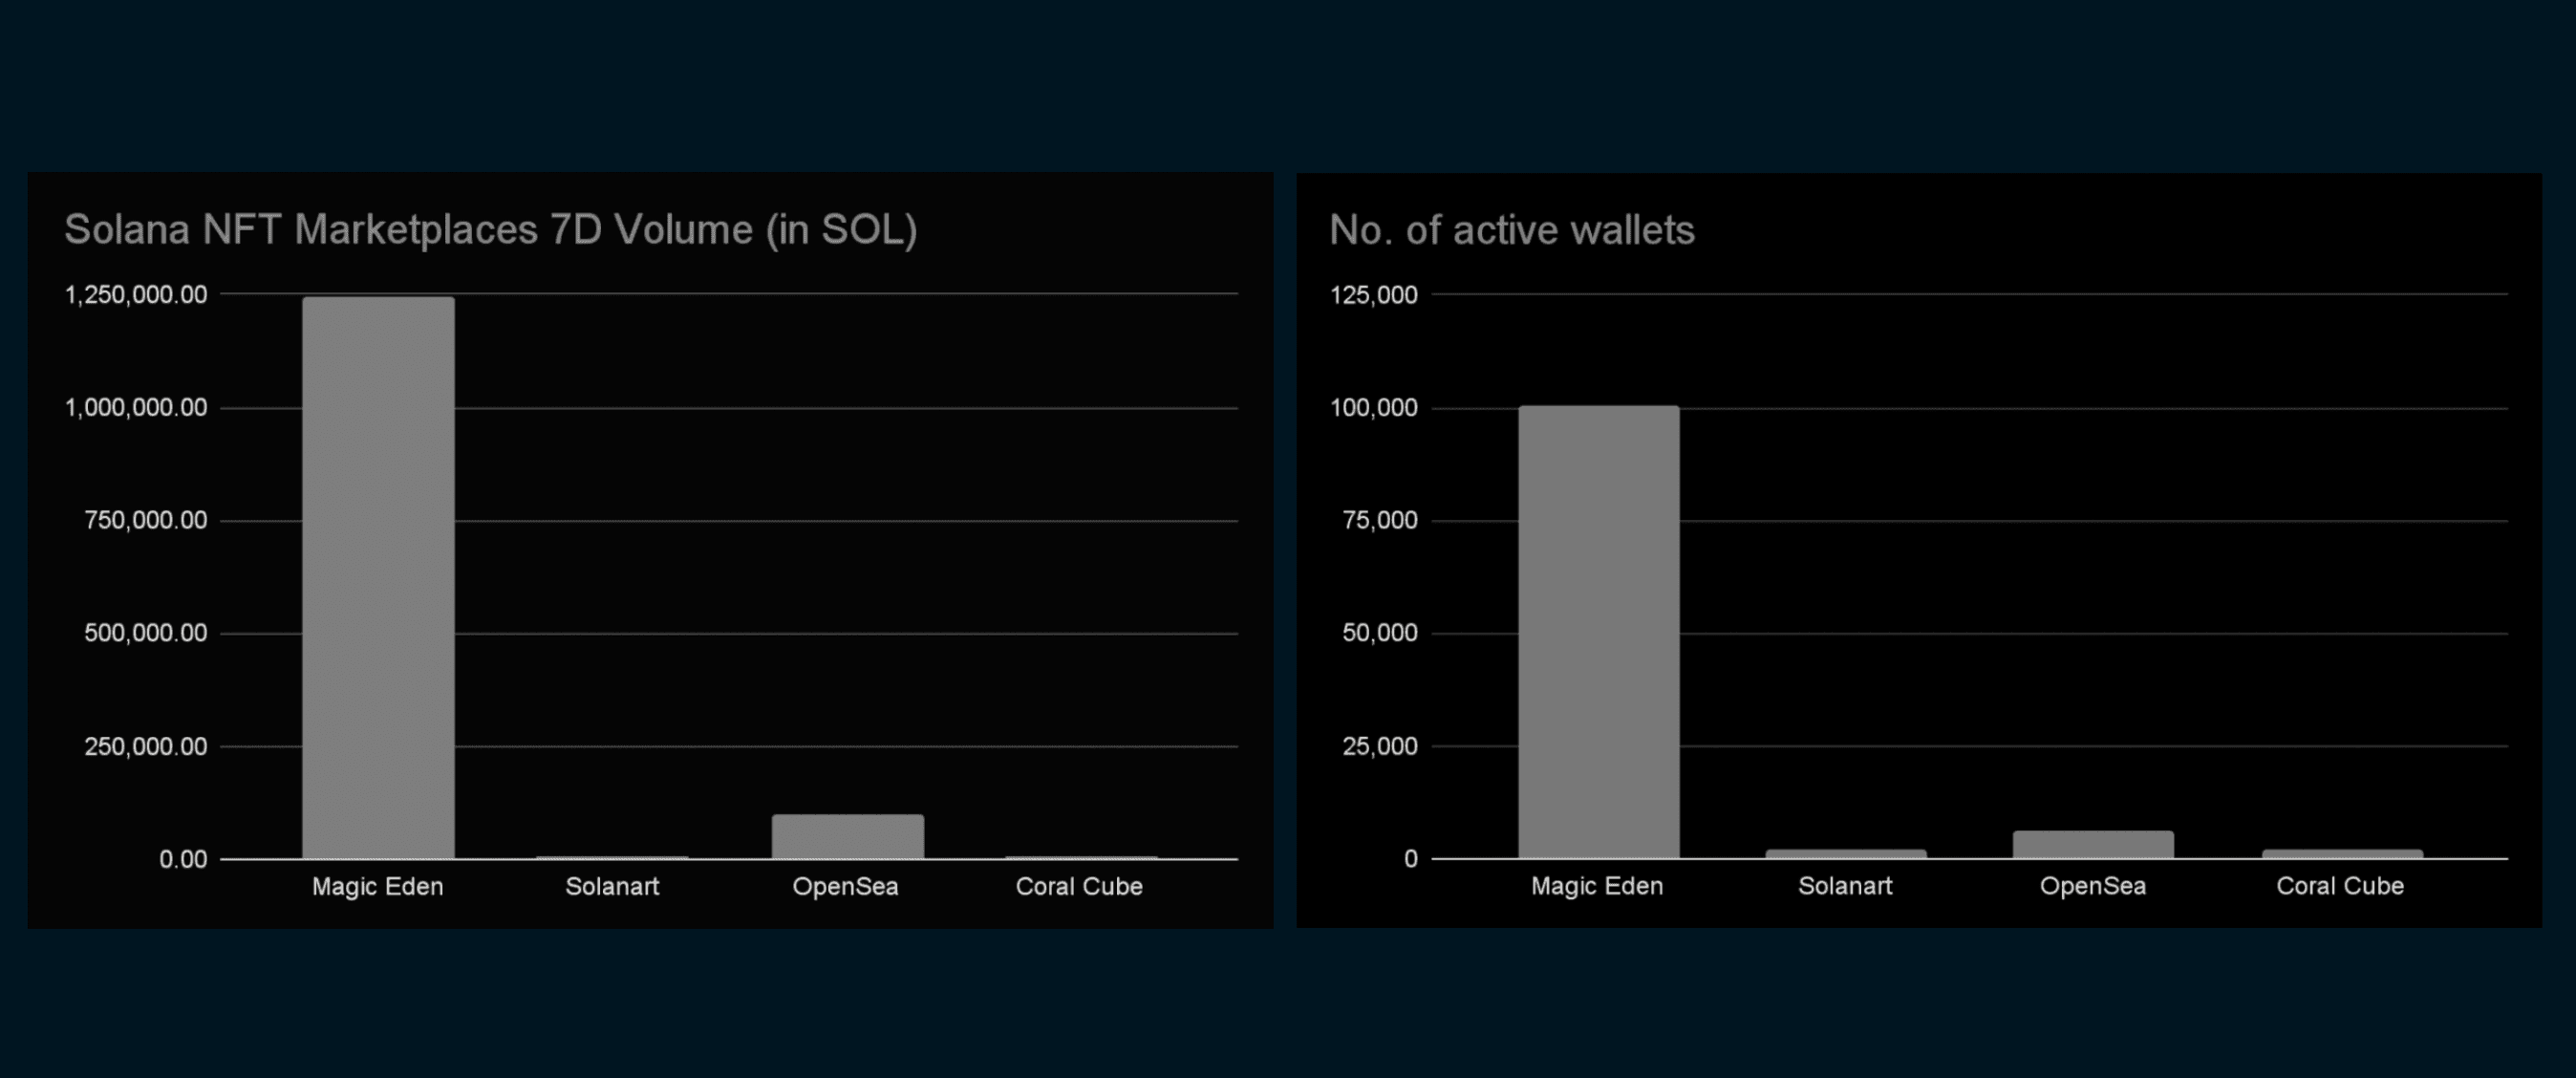Select the Magic Eden bar in volume chart
This screenshot has width=2576, height=1078.
(x=378, y=577)
